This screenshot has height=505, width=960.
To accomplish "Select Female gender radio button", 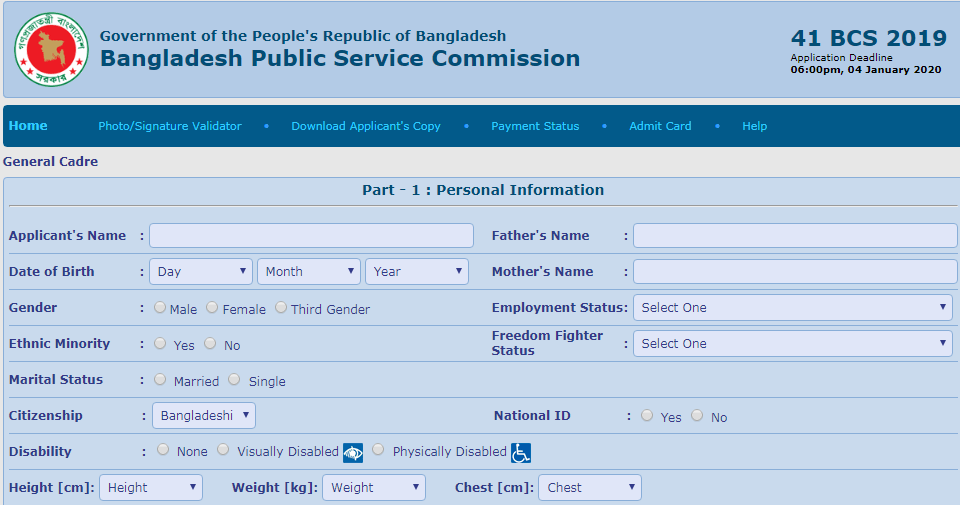I will tap(212, 307).
